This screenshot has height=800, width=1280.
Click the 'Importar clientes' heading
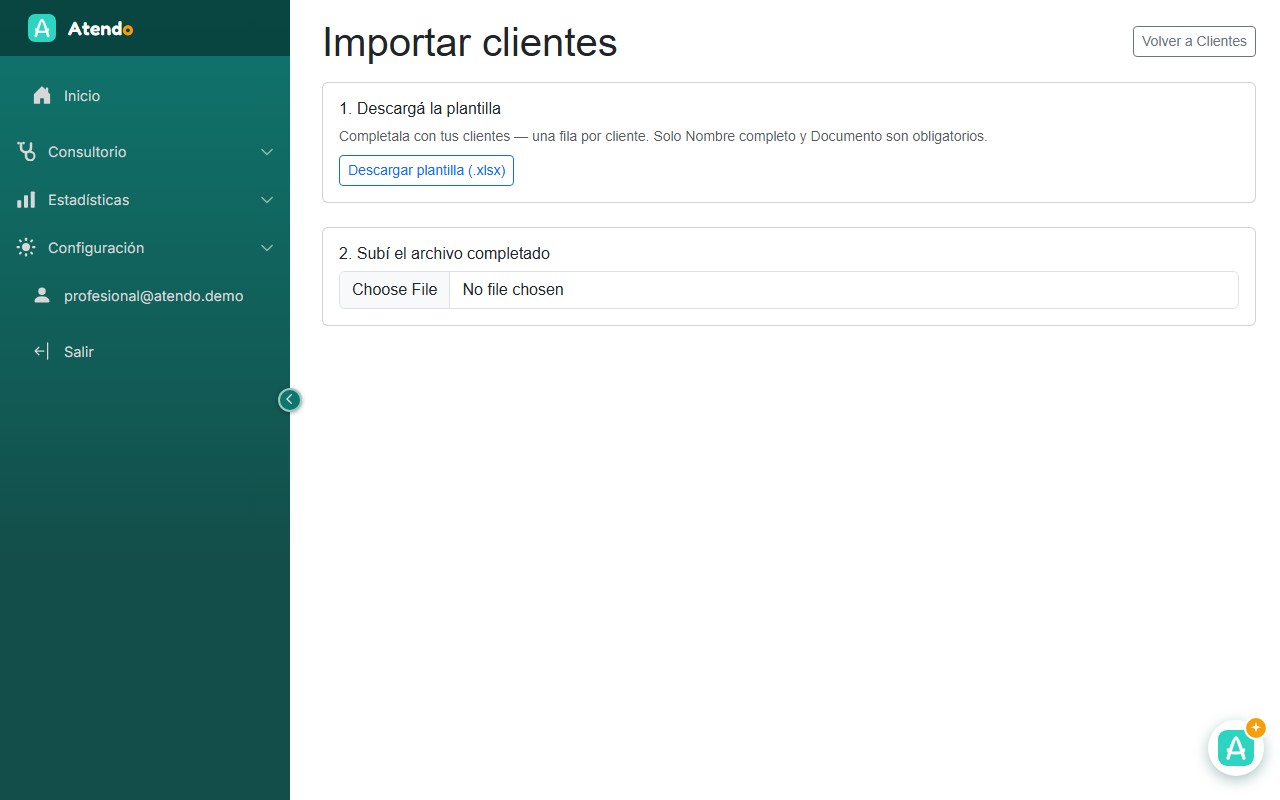470,42
